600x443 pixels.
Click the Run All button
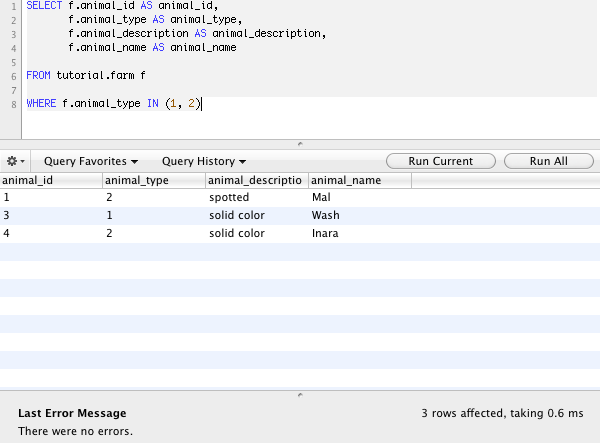pyautogui.click(x=549, y=161)
